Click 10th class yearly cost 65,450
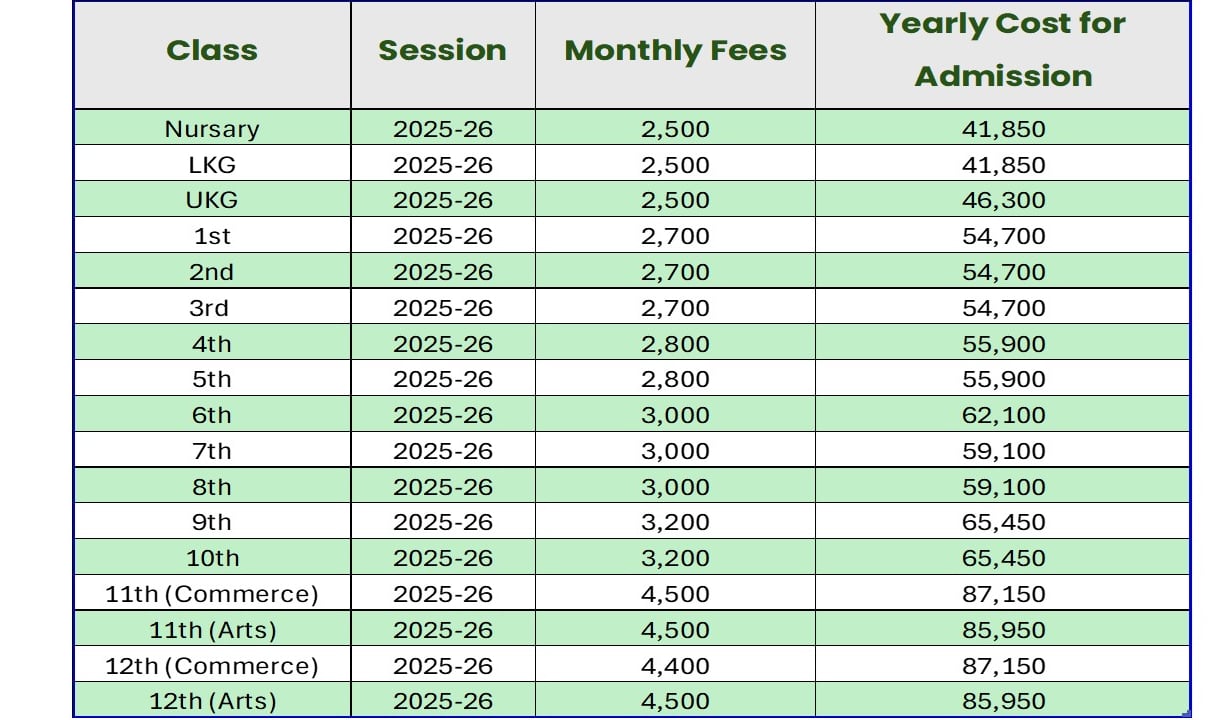1224x720 pixels. [x=1003, y=558]
